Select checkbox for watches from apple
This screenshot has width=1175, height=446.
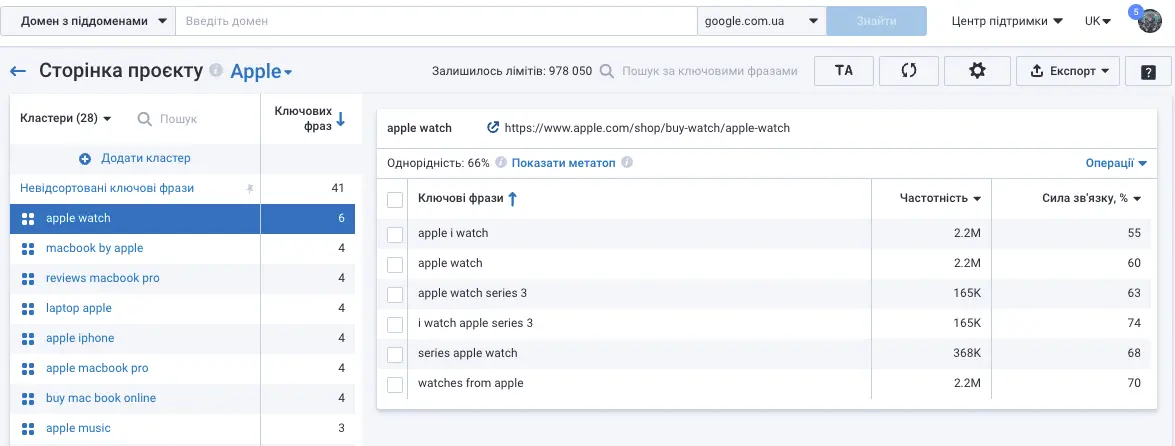[x=395, y=384]
